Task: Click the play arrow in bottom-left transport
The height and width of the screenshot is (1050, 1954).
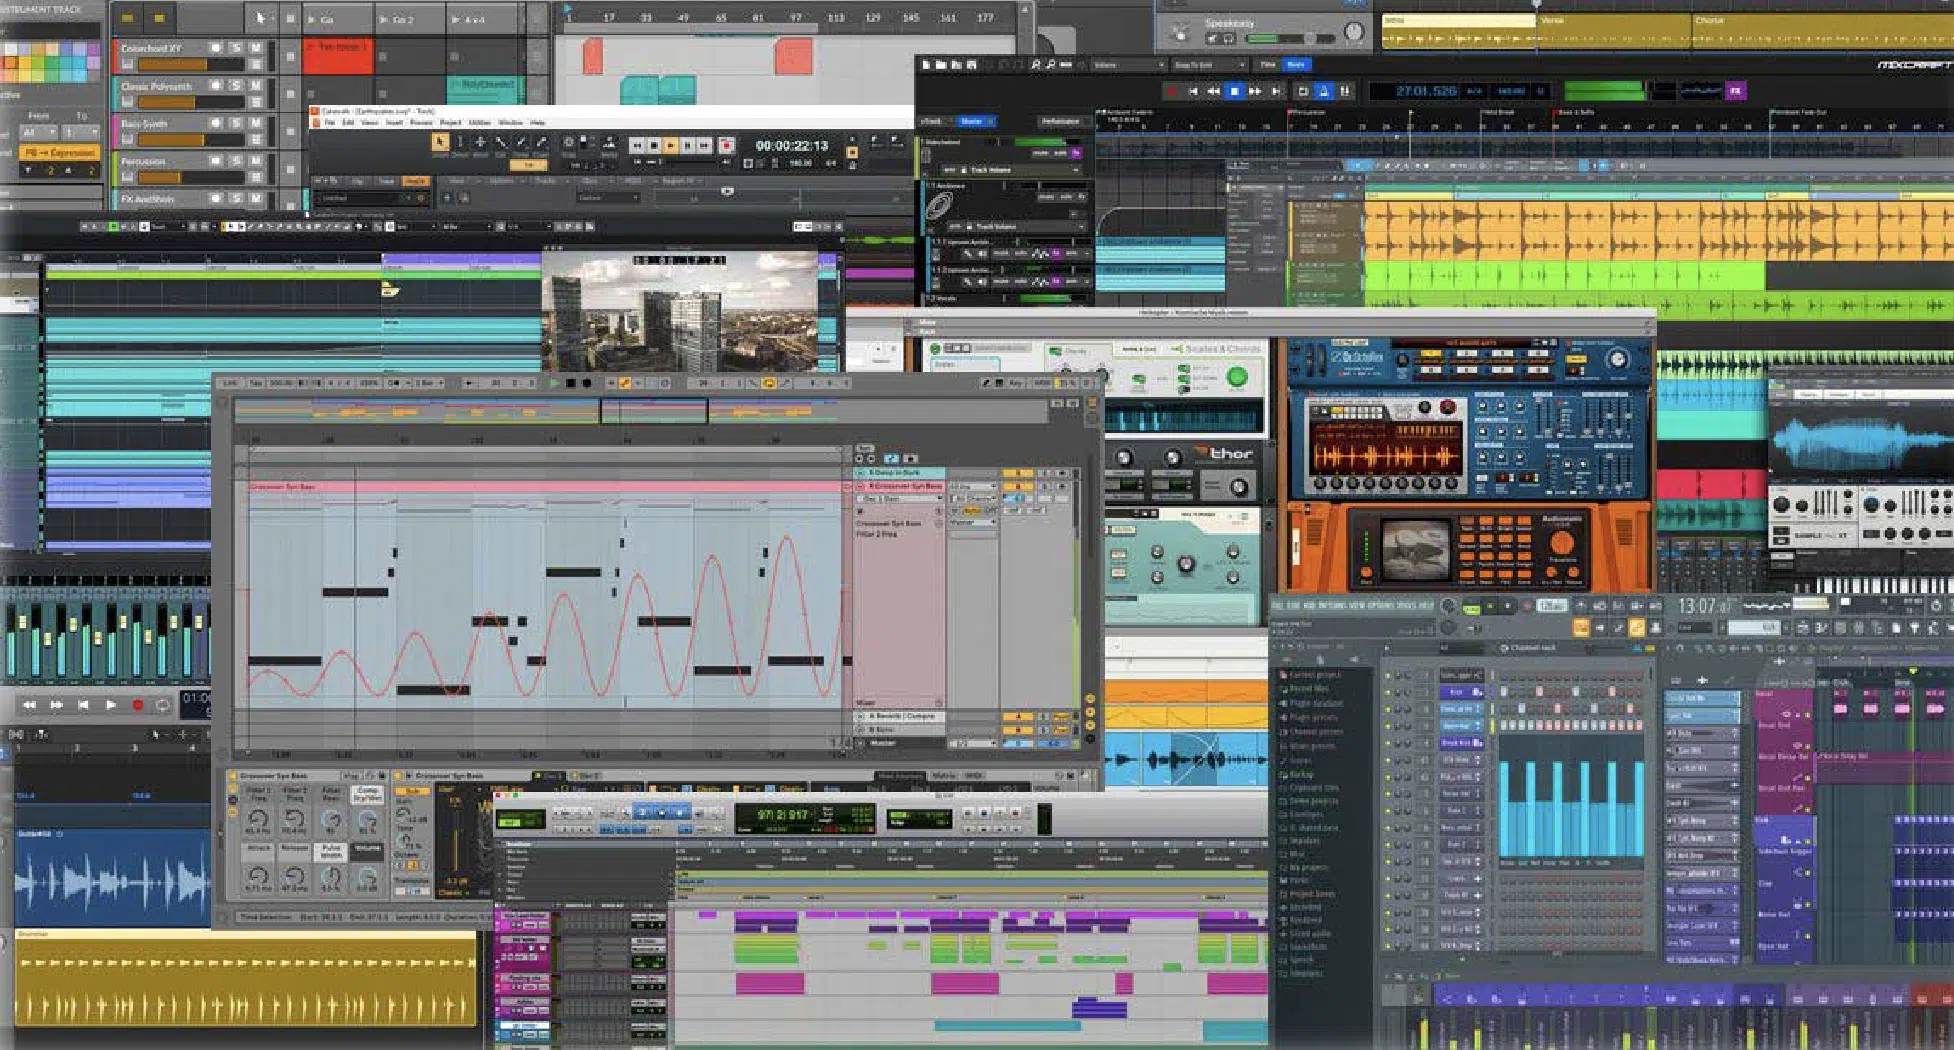Action: click(x=110, y=705)
